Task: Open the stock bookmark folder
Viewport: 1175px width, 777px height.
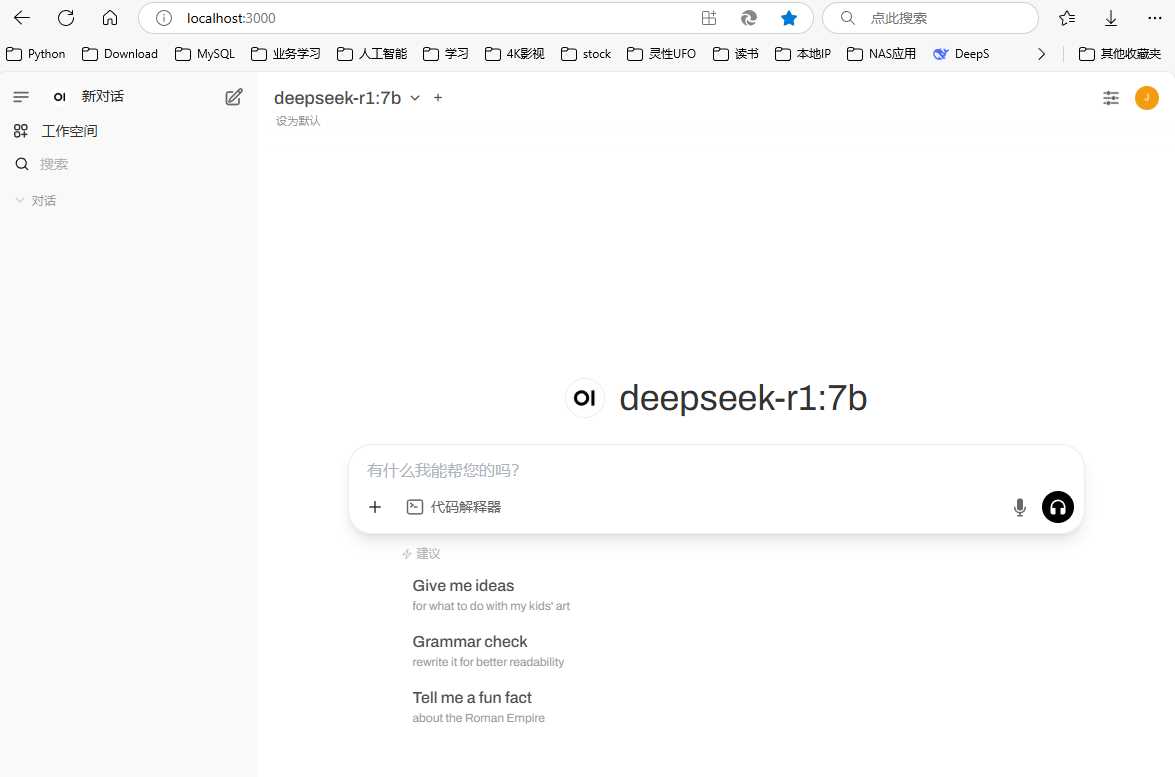Action: tap(586, 54)
